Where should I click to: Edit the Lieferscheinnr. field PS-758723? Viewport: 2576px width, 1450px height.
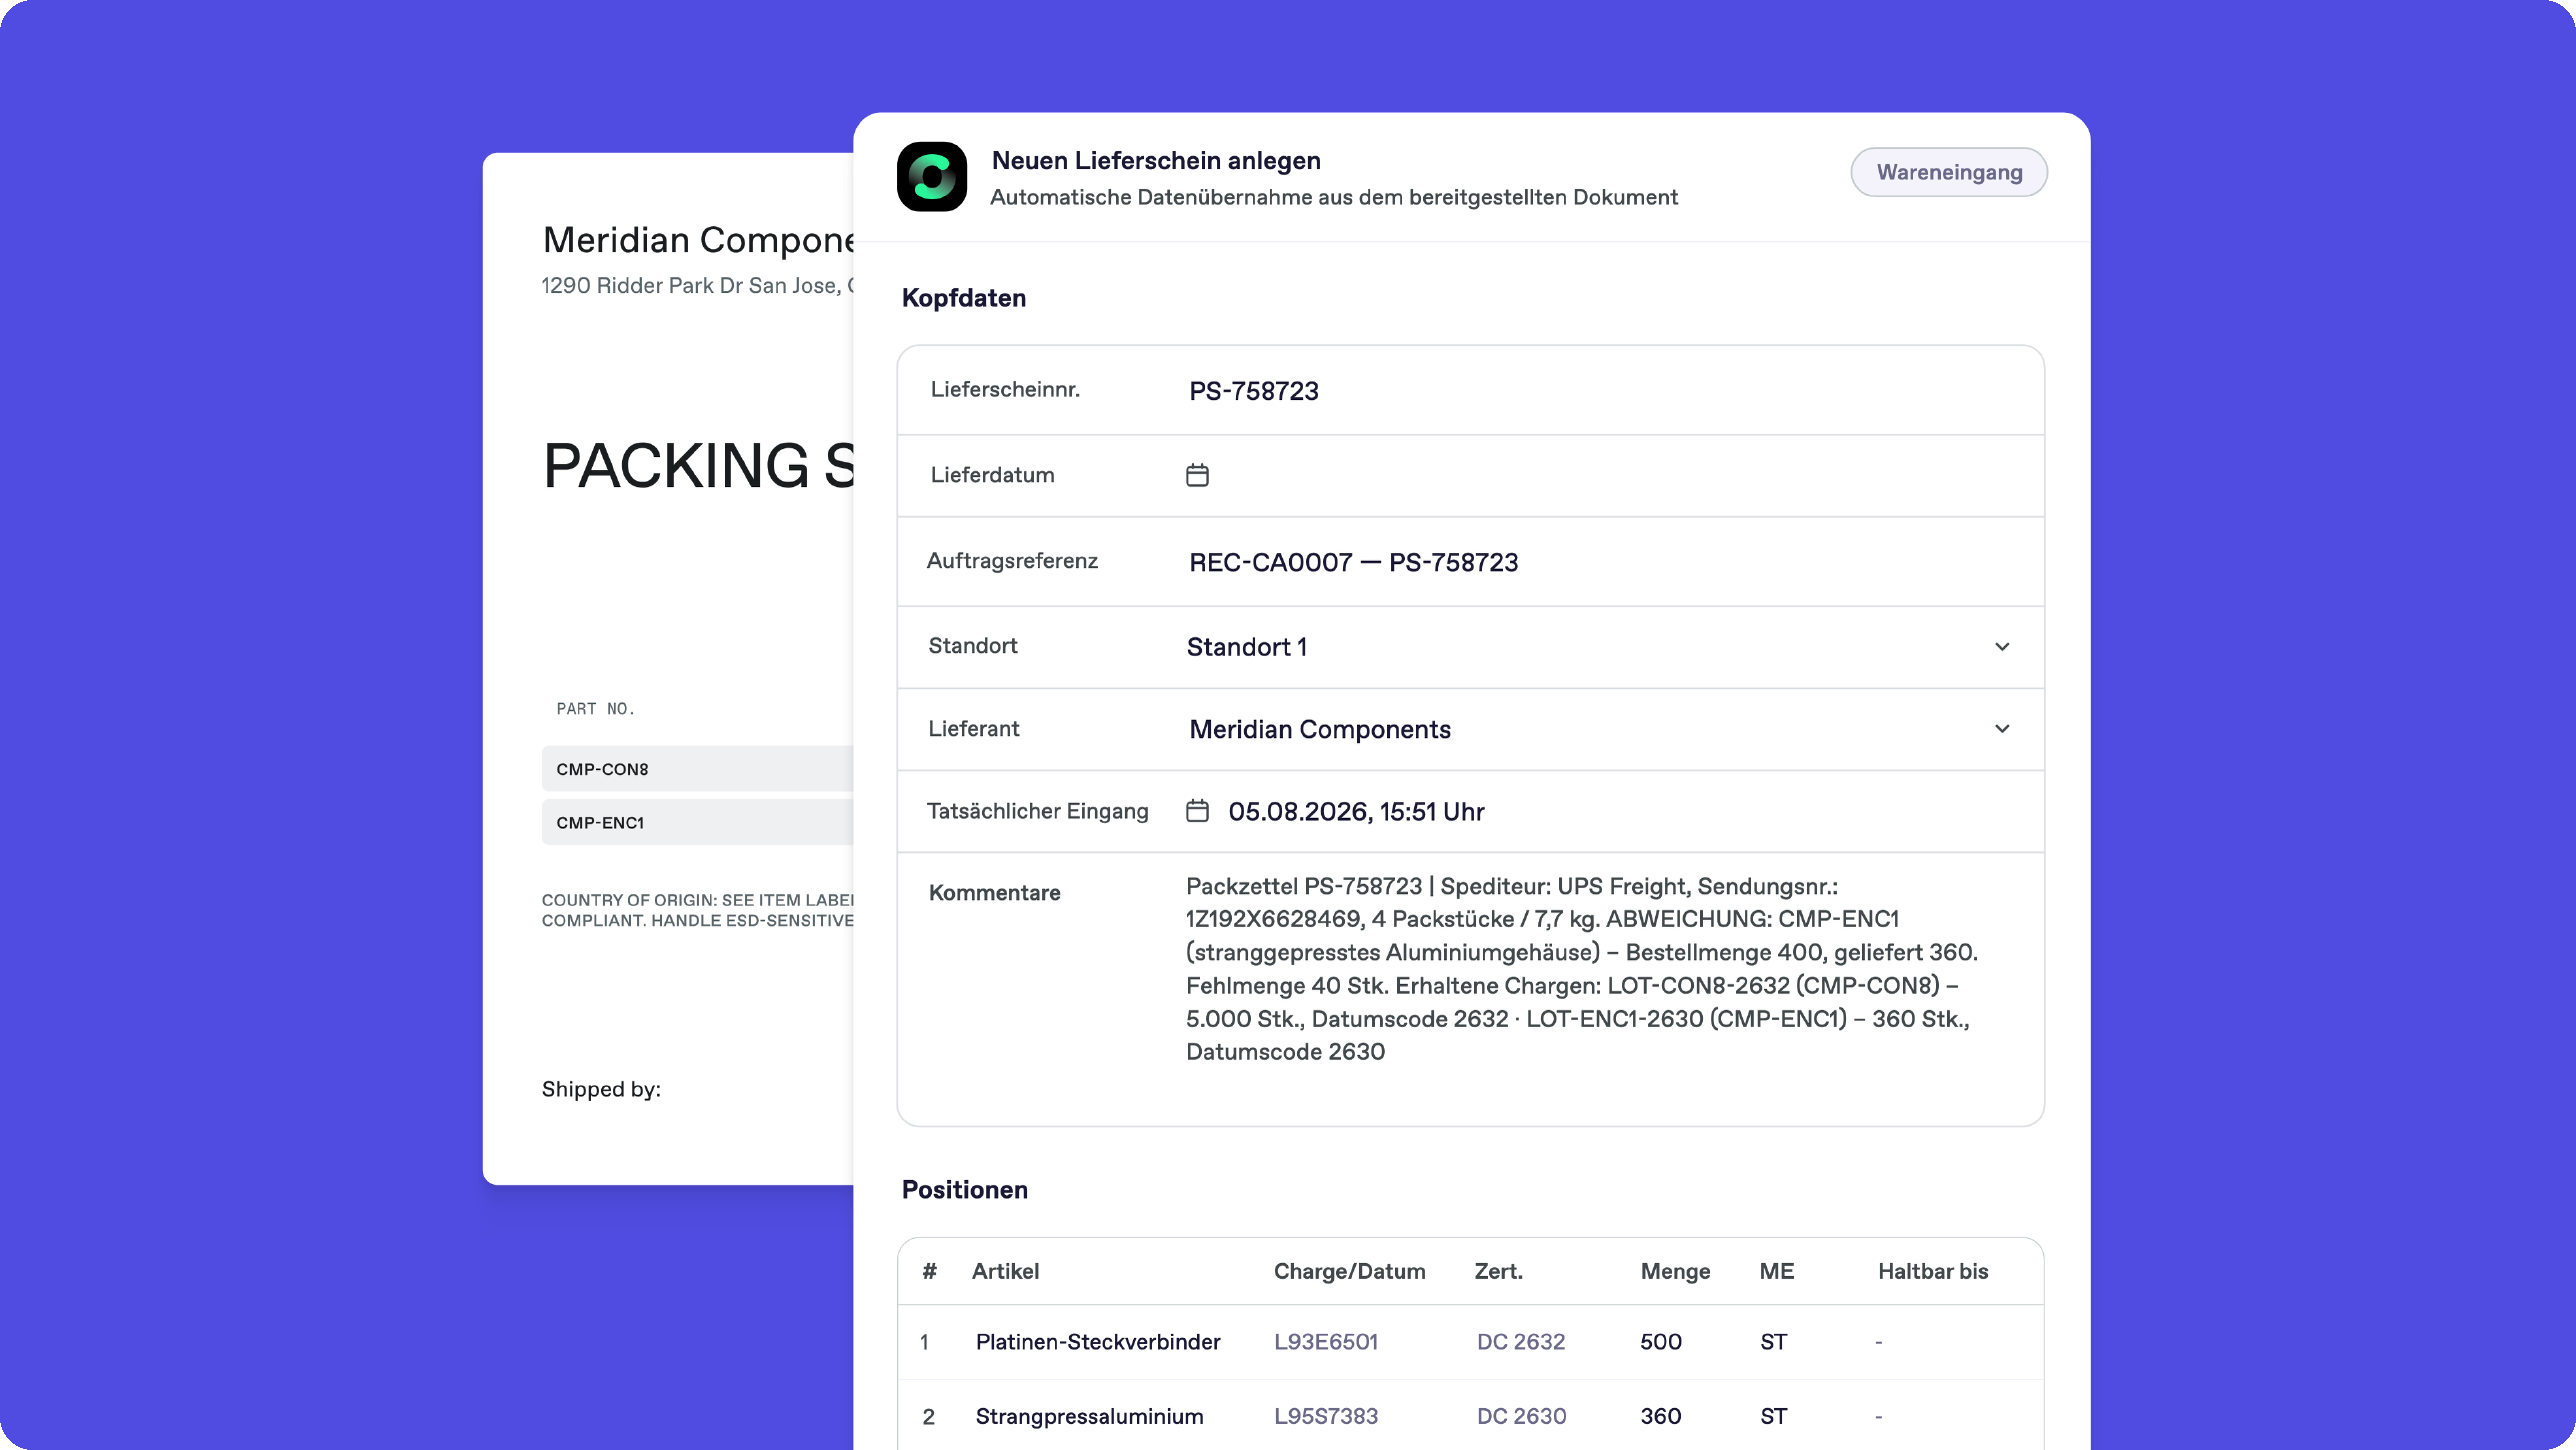coord(1253,391)
